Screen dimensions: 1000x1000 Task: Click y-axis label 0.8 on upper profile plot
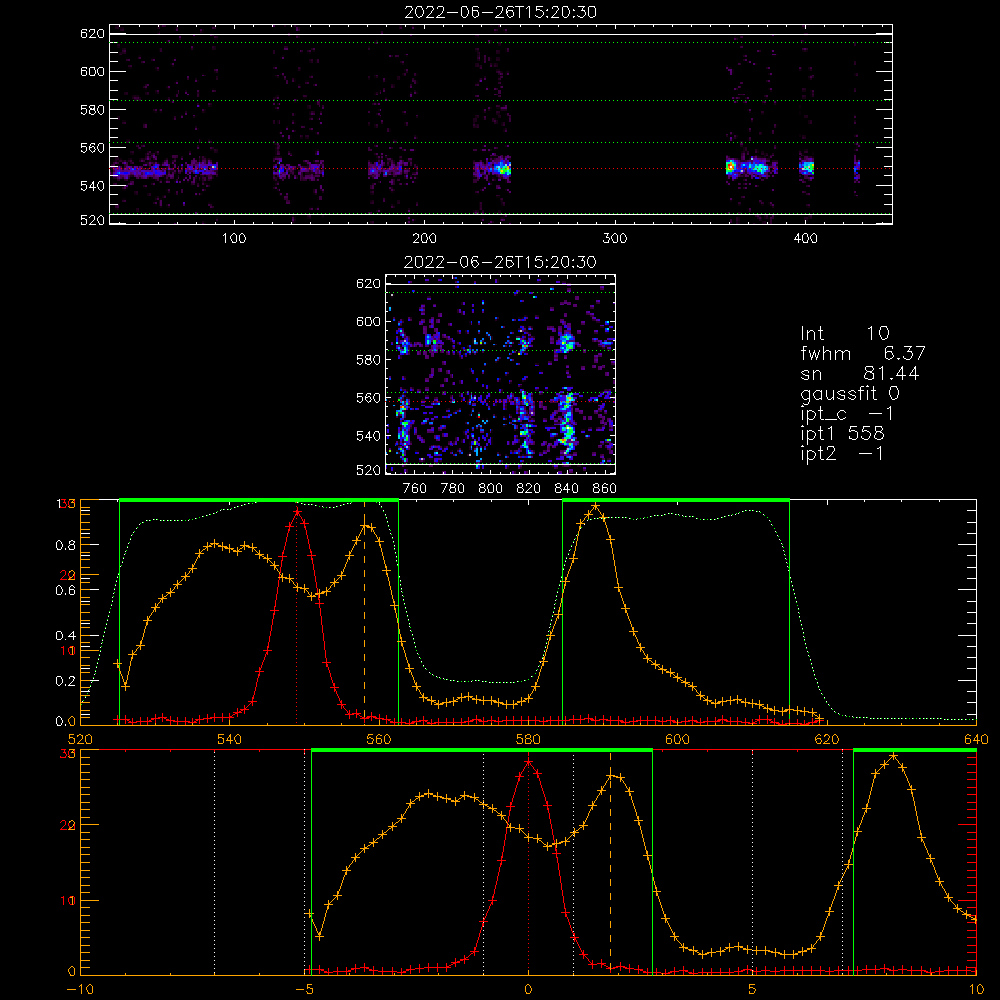pos(66,545)
